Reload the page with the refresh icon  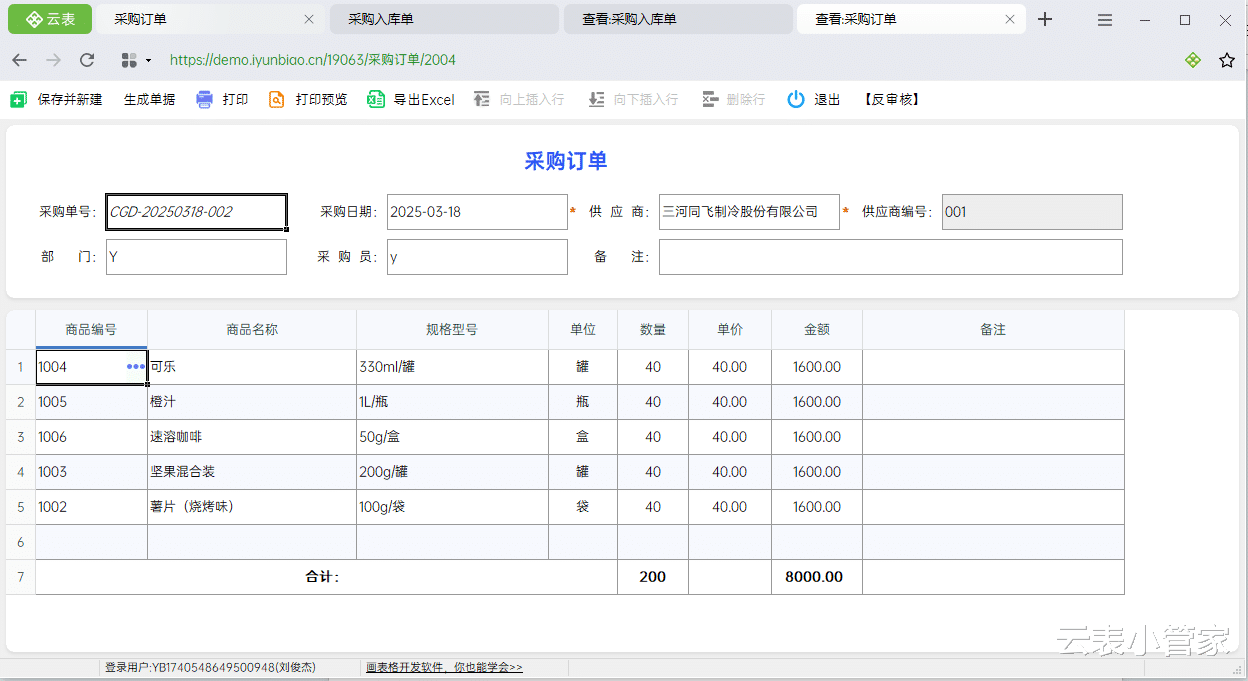click(87, 60)
